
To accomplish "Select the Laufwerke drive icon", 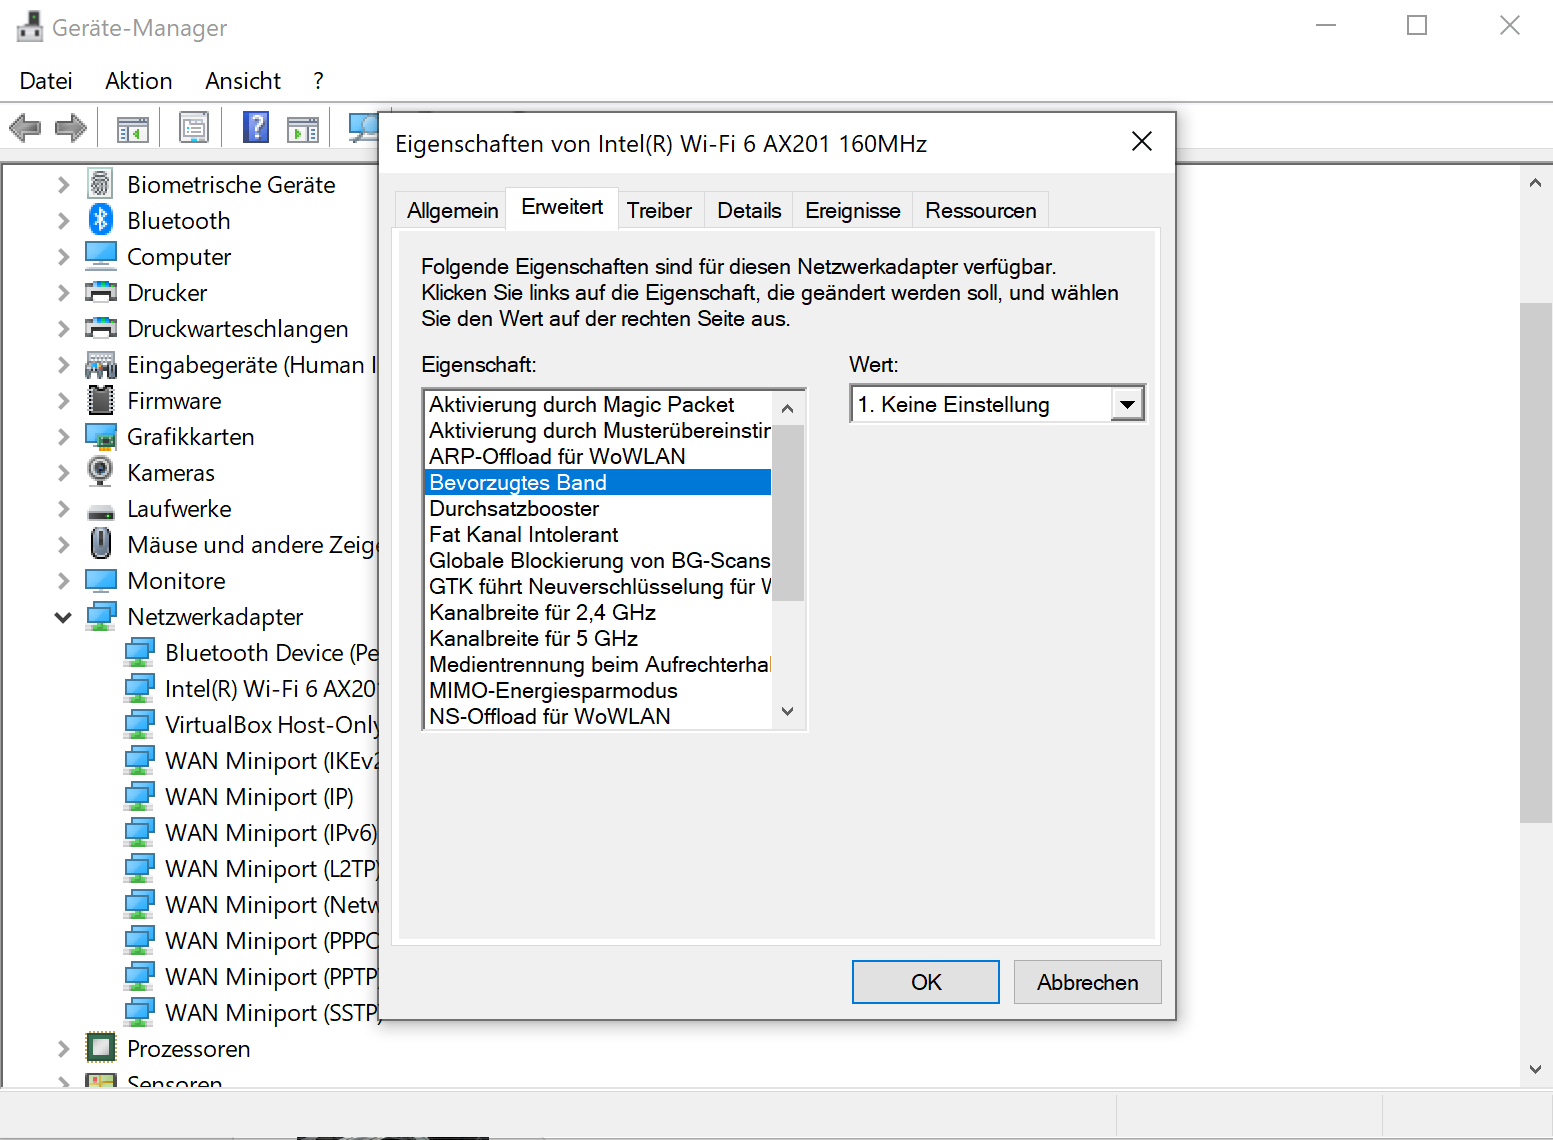I will [101, 511].
